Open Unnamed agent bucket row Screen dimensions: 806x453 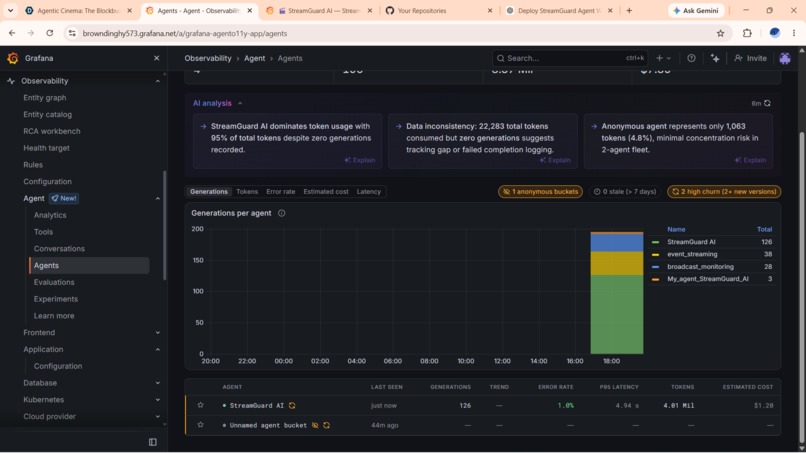(483, 425)
